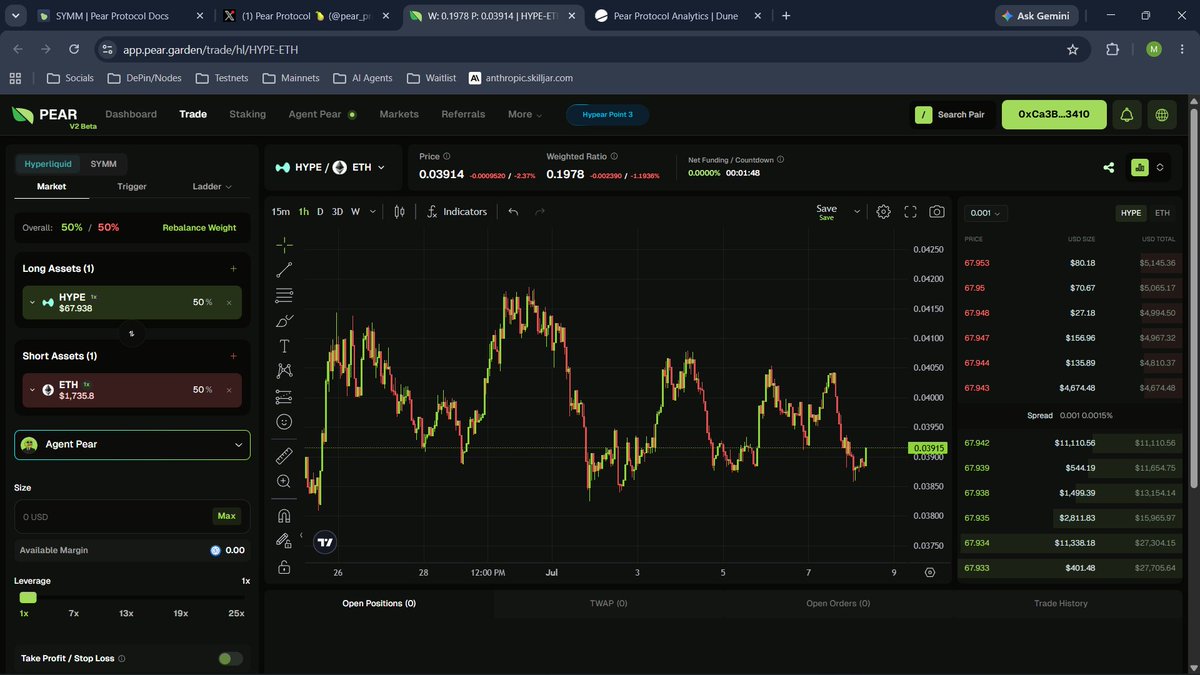Switch to Hyperliquid engine
The width and height of the screenshot is (1200, 675).
[48, 164]
